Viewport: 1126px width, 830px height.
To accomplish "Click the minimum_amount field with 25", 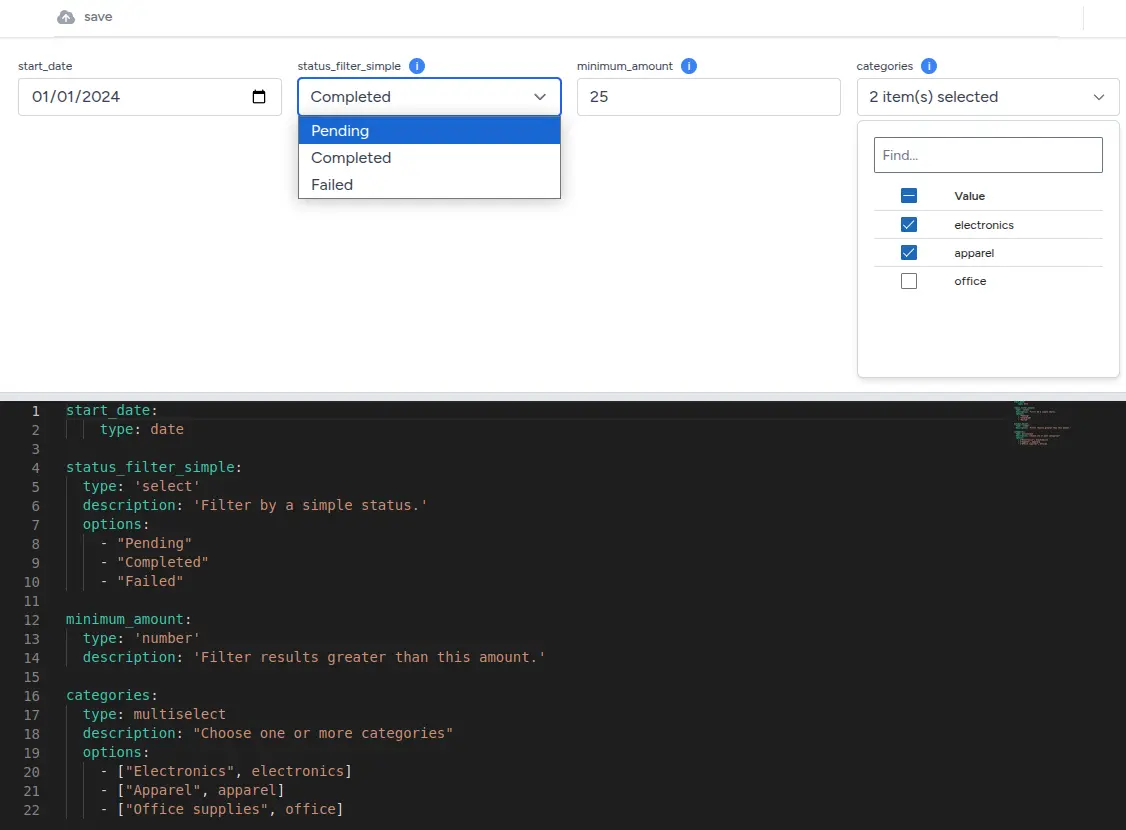I will click(x=709, y=97).
